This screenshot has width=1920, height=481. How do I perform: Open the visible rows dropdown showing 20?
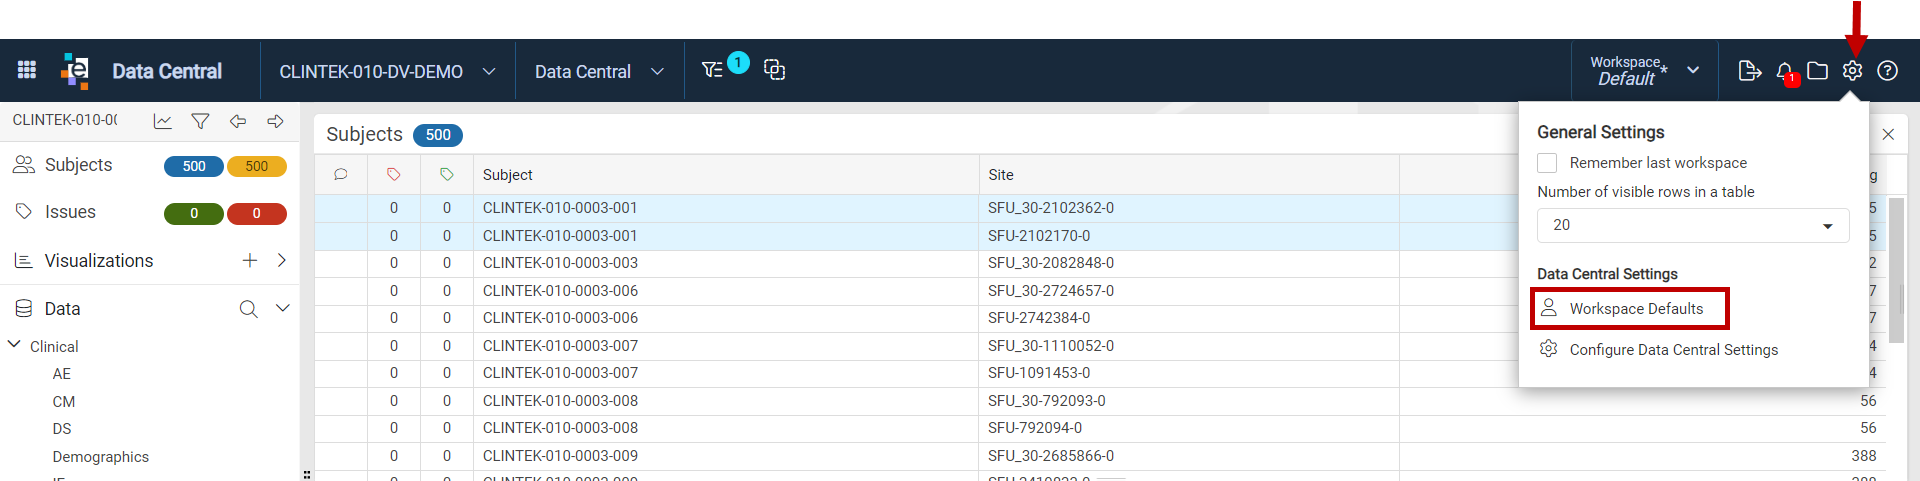[1693, 225]
